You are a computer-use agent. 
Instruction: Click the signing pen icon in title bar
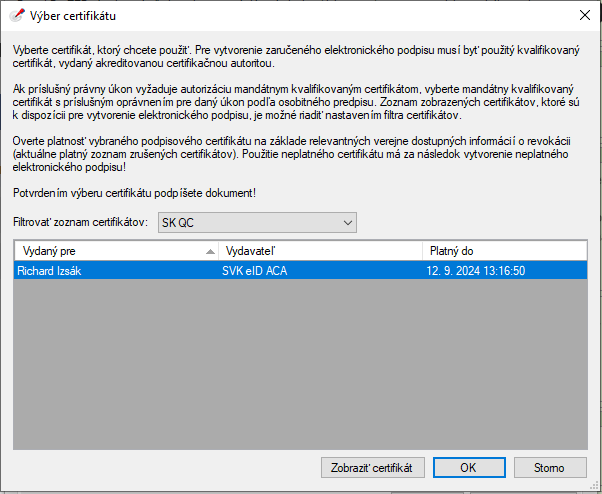(x=17, y=16)
